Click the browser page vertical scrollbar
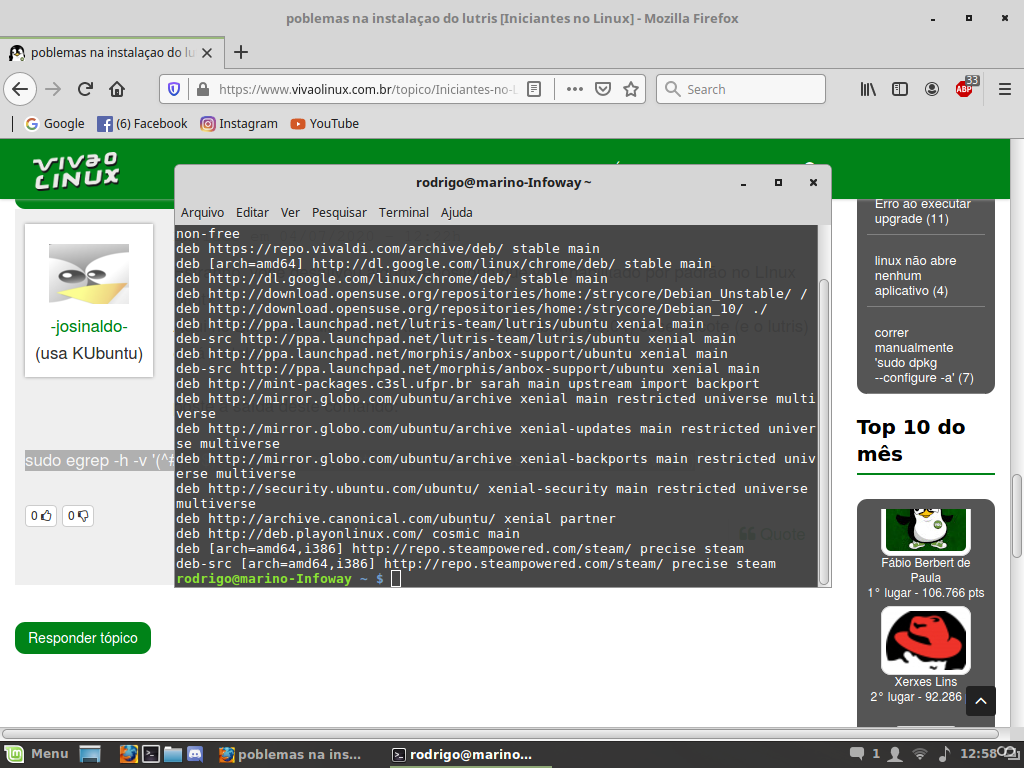1024x768 pixels. pyautogui.click(x=1016, y=516)
